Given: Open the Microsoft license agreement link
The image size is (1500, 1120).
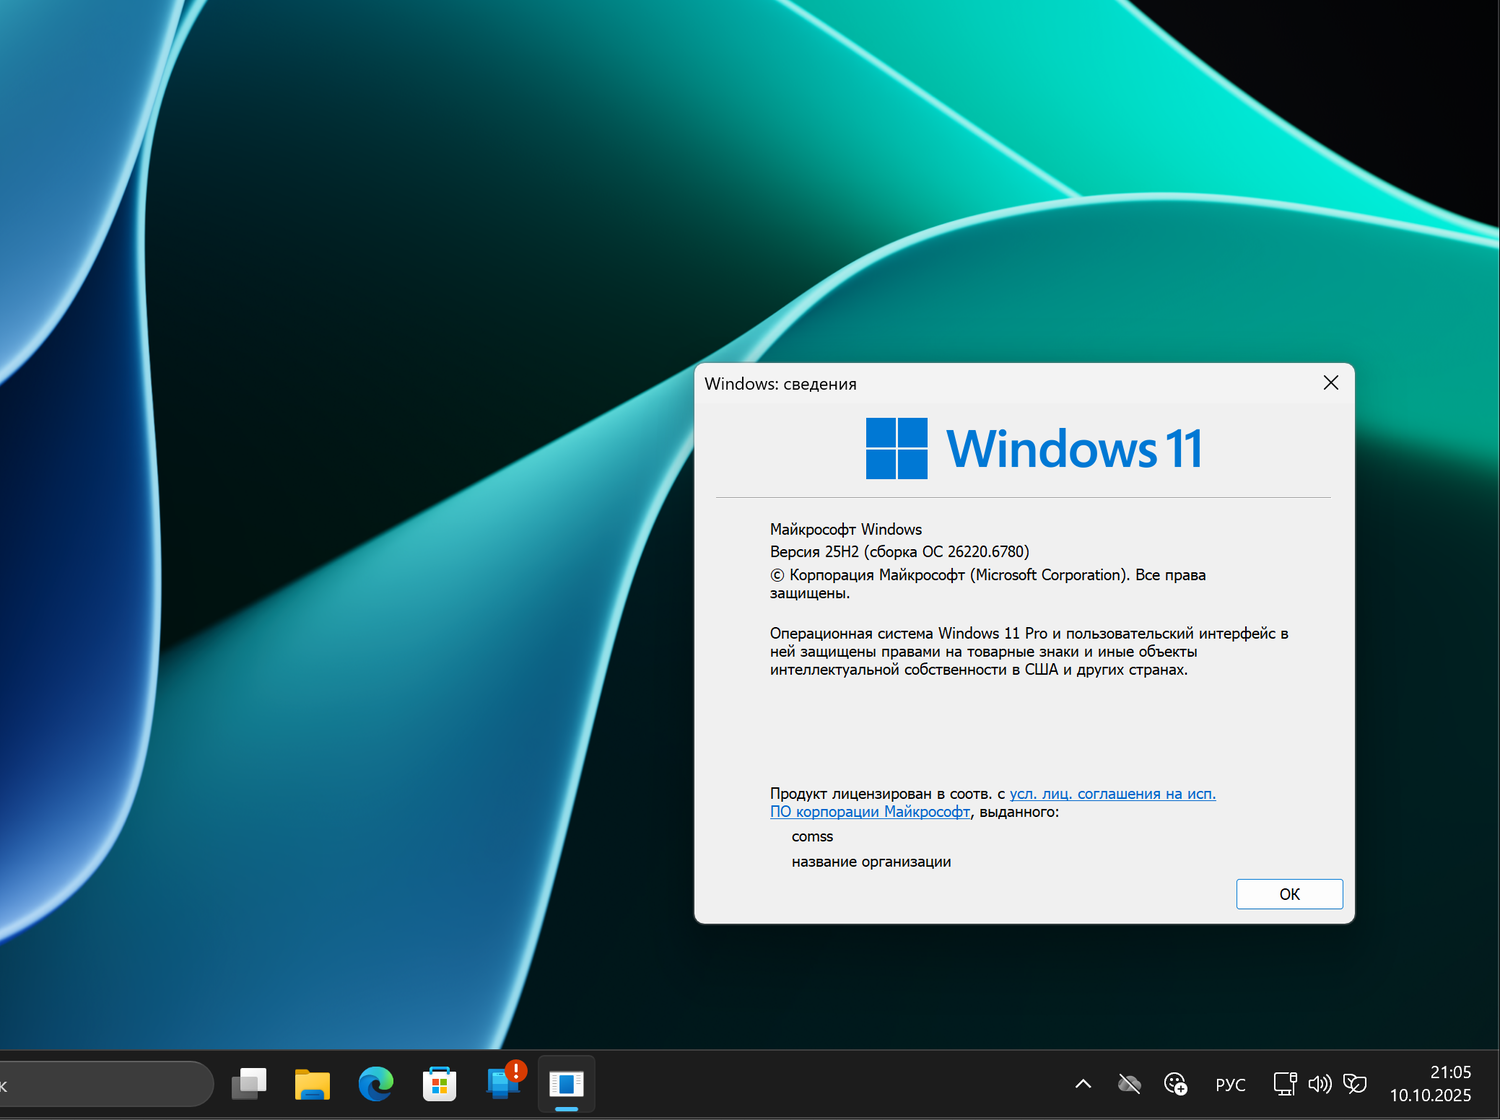Looking at the screenshot, I should tap(1112, 793).
